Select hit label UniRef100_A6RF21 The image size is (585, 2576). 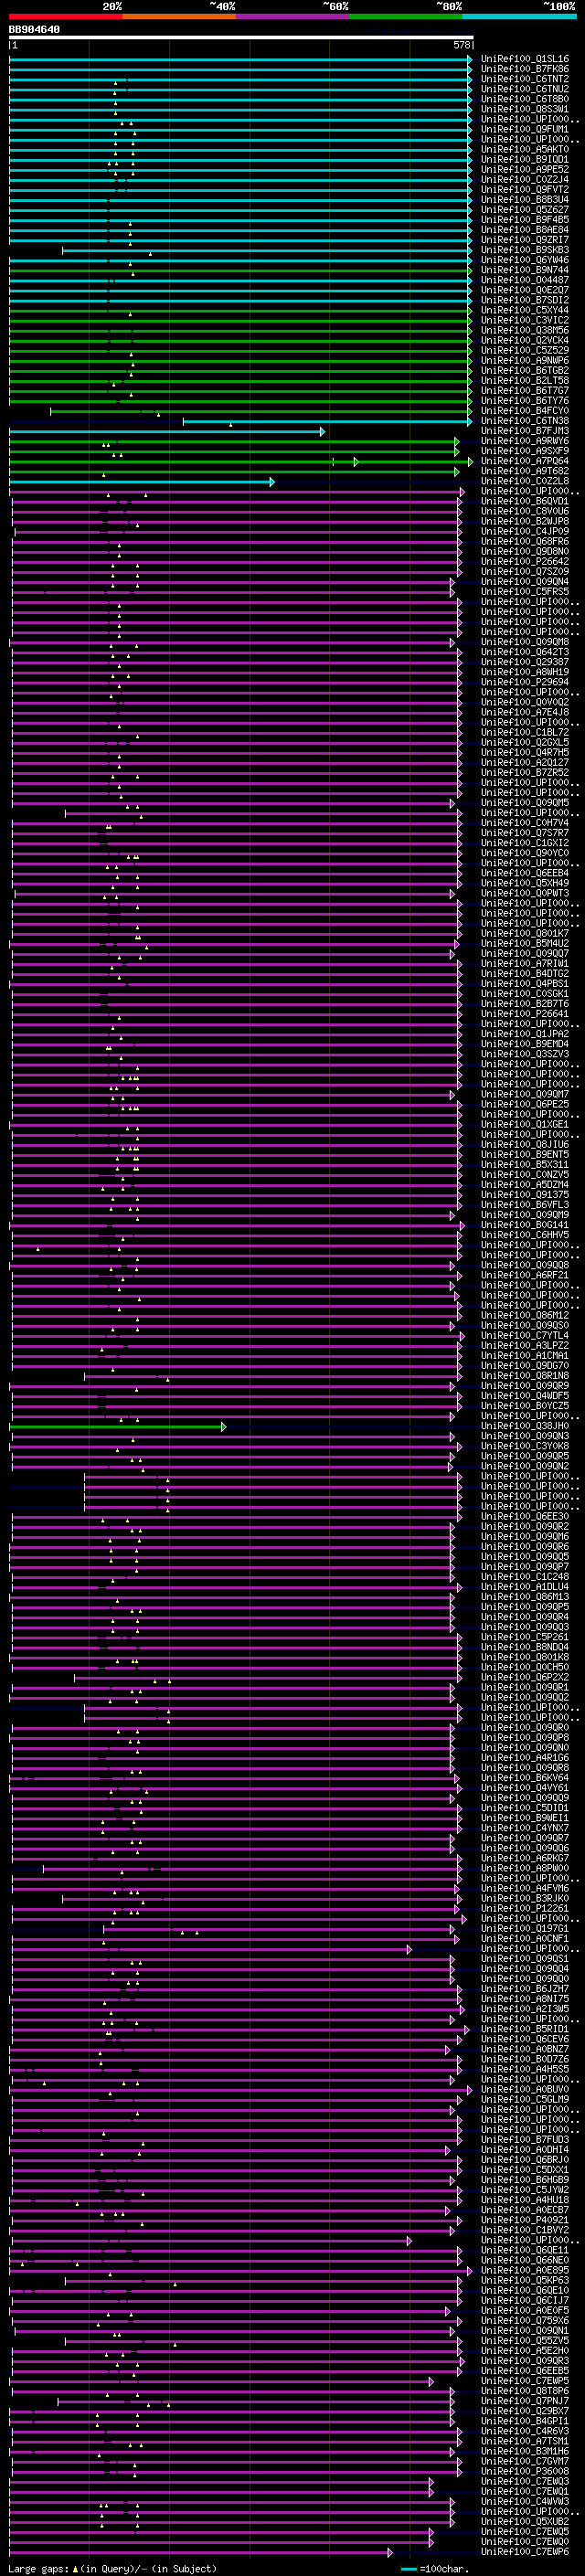pyautogui.click(x=525, y=1275)
